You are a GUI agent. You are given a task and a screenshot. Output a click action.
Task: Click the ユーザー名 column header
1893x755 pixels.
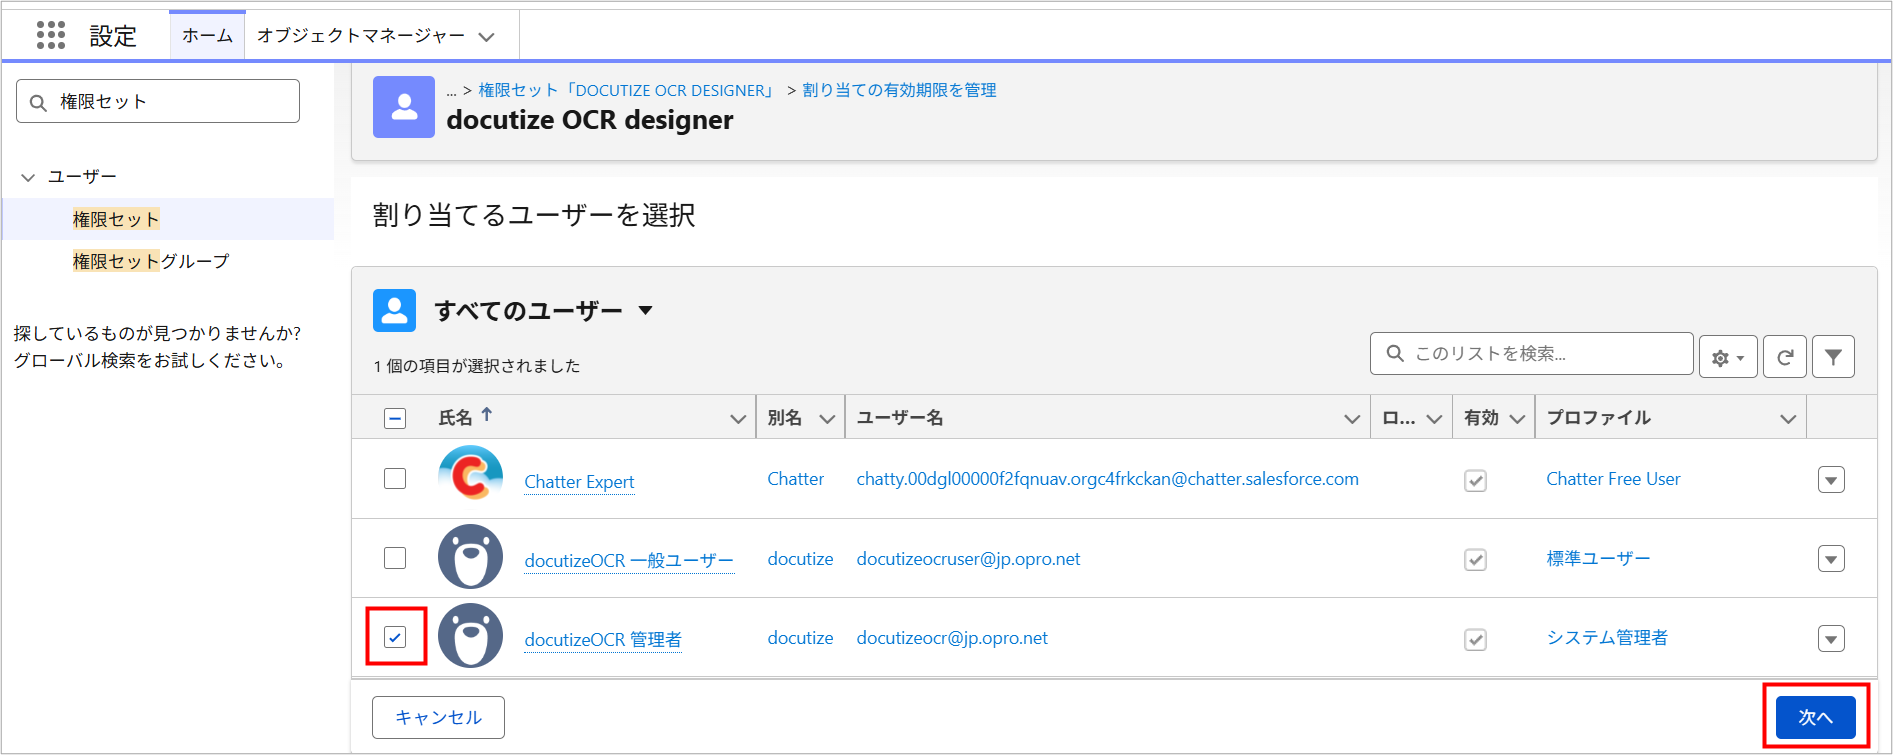tap(900, 418)
